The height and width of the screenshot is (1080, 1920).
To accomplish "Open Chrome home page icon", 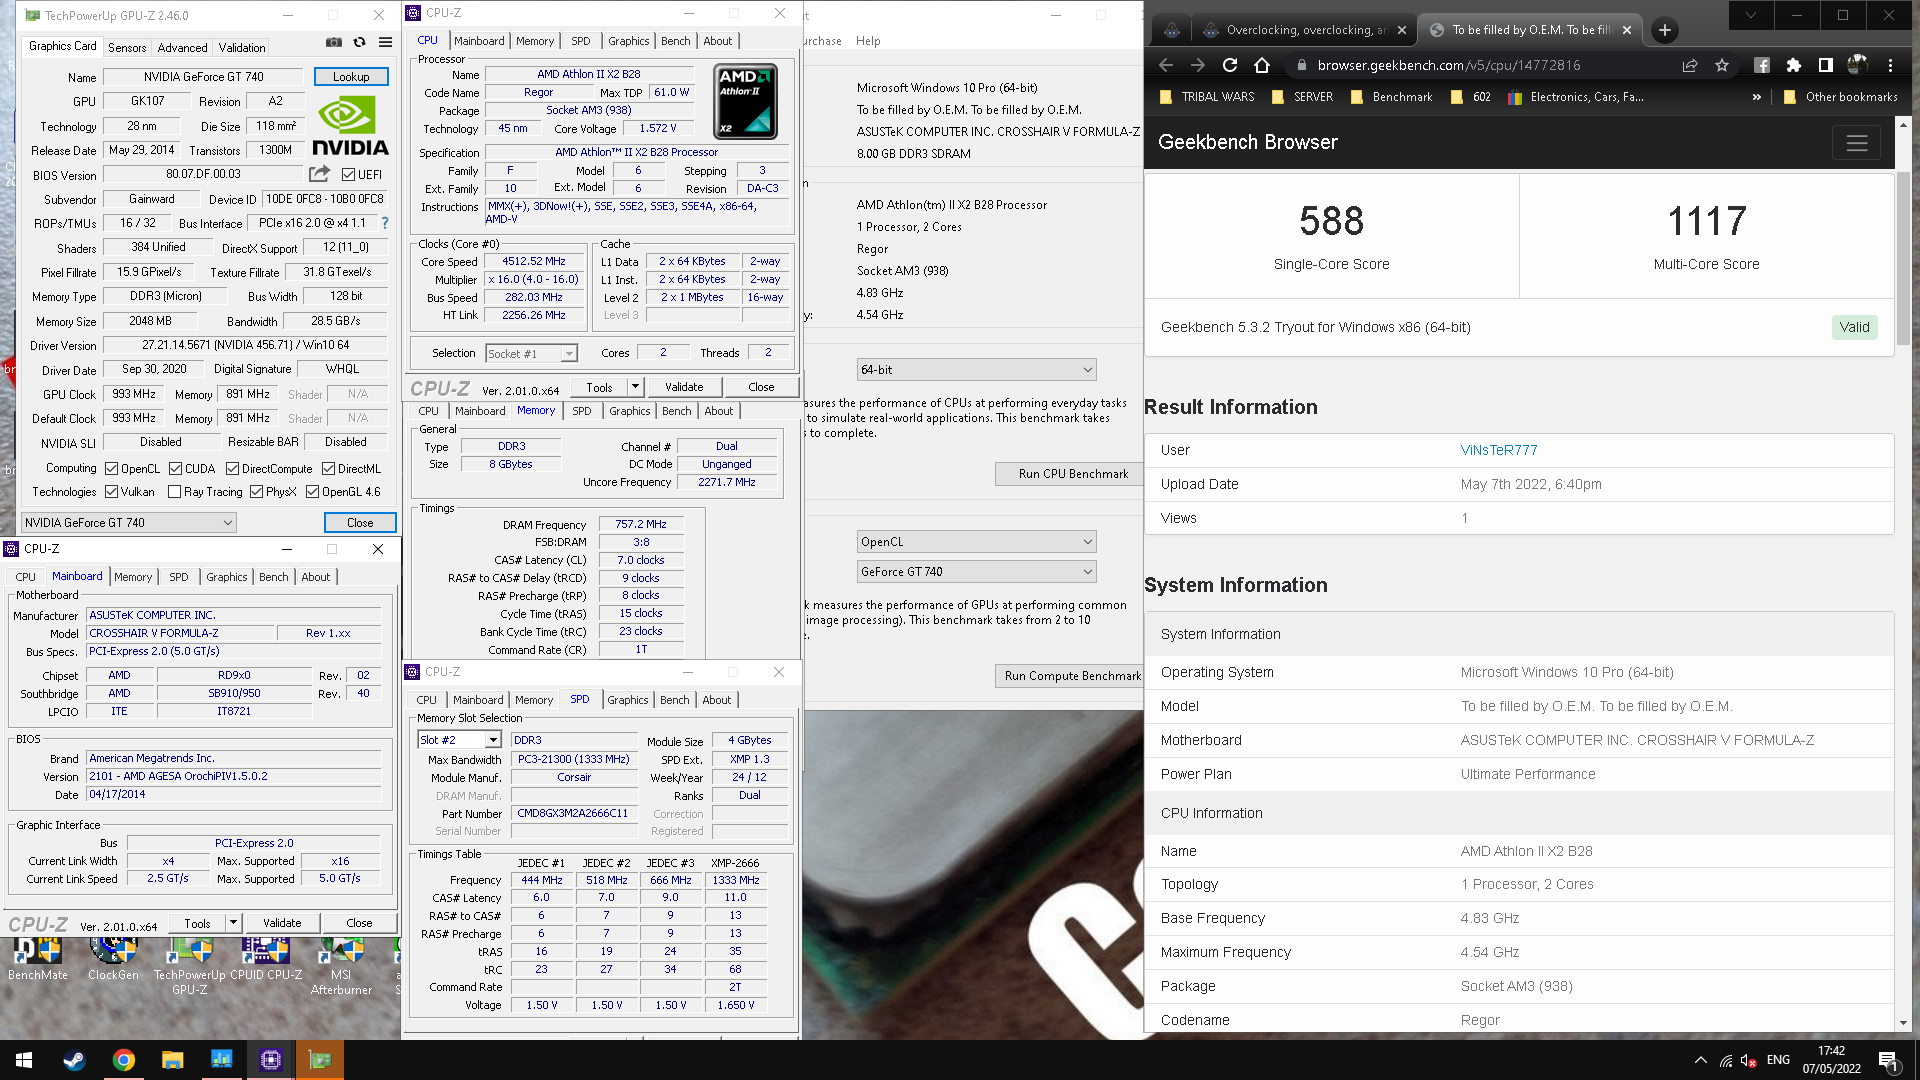I will point(1262,65).
